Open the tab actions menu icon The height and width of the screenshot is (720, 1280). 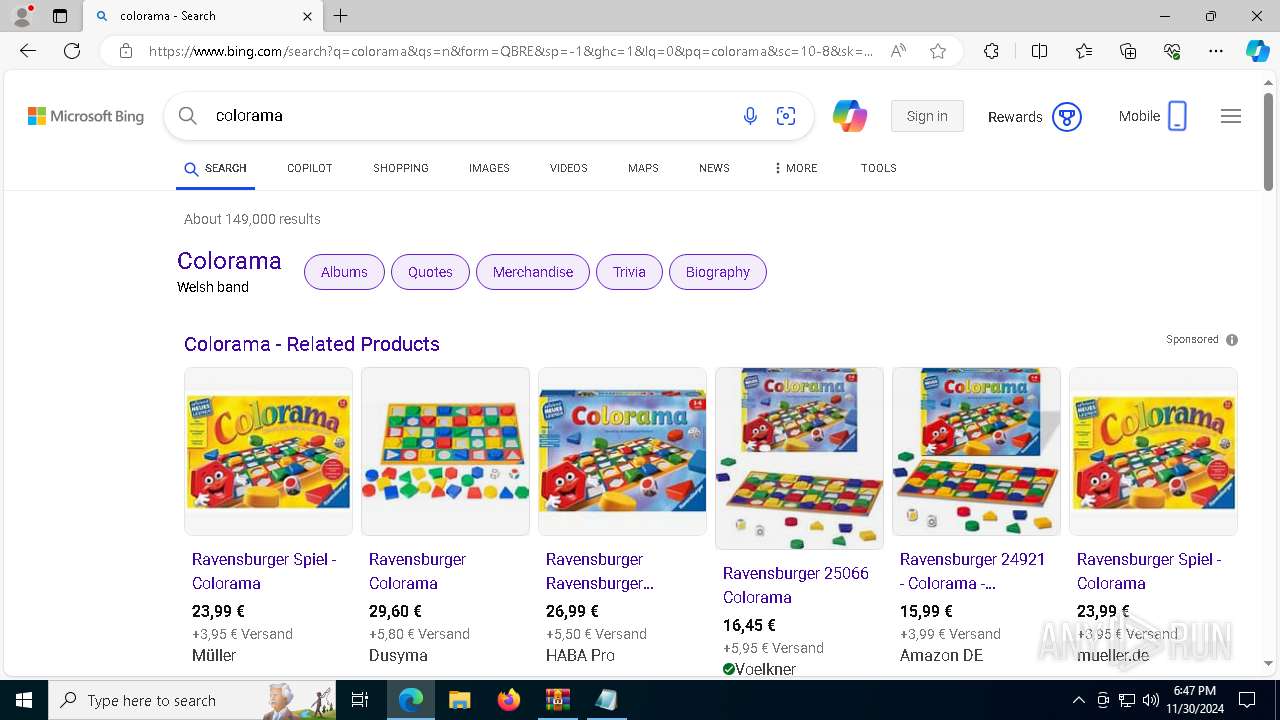pyautogui.click(x=60, y=16)
